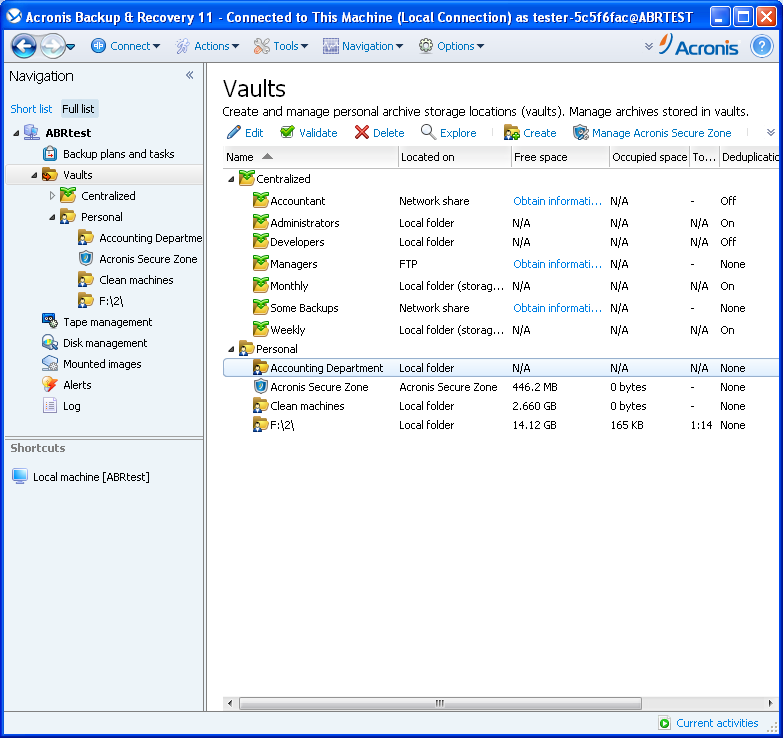The height and width of the screenshot is (738, 783).
Task: Switch to the Short list tab
Action: (31, 108)
